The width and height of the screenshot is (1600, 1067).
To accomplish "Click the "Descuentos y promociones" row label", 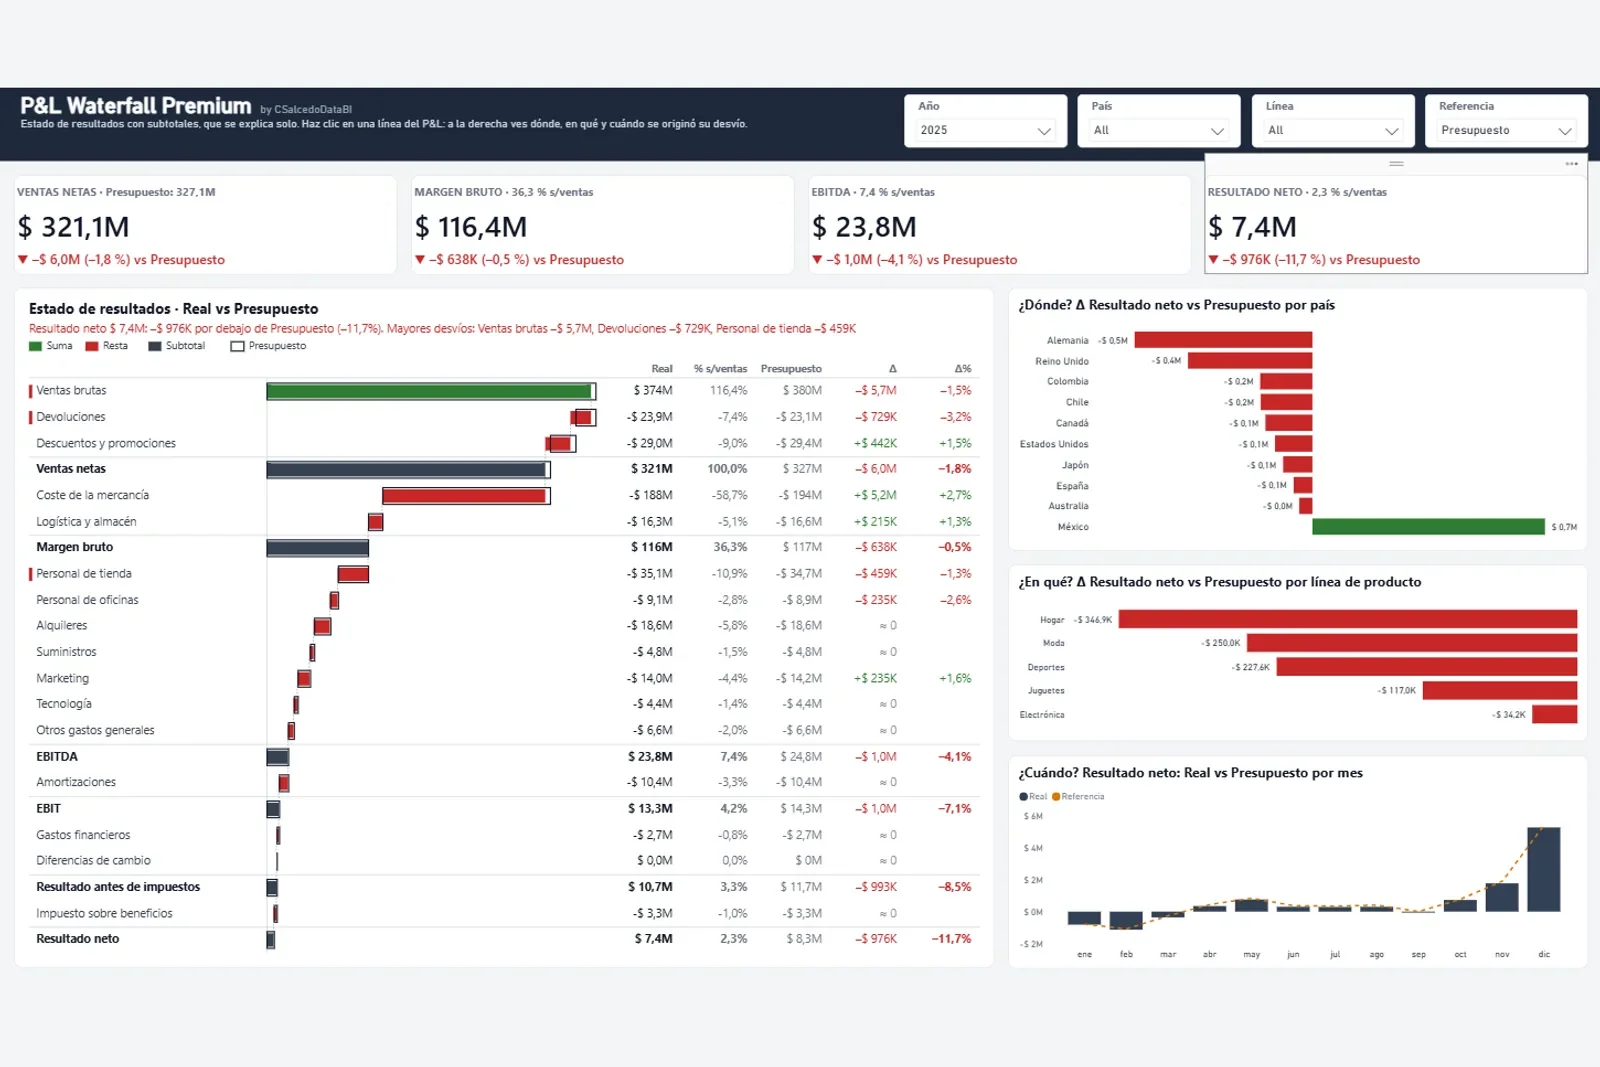I will [x=106, y=443].
